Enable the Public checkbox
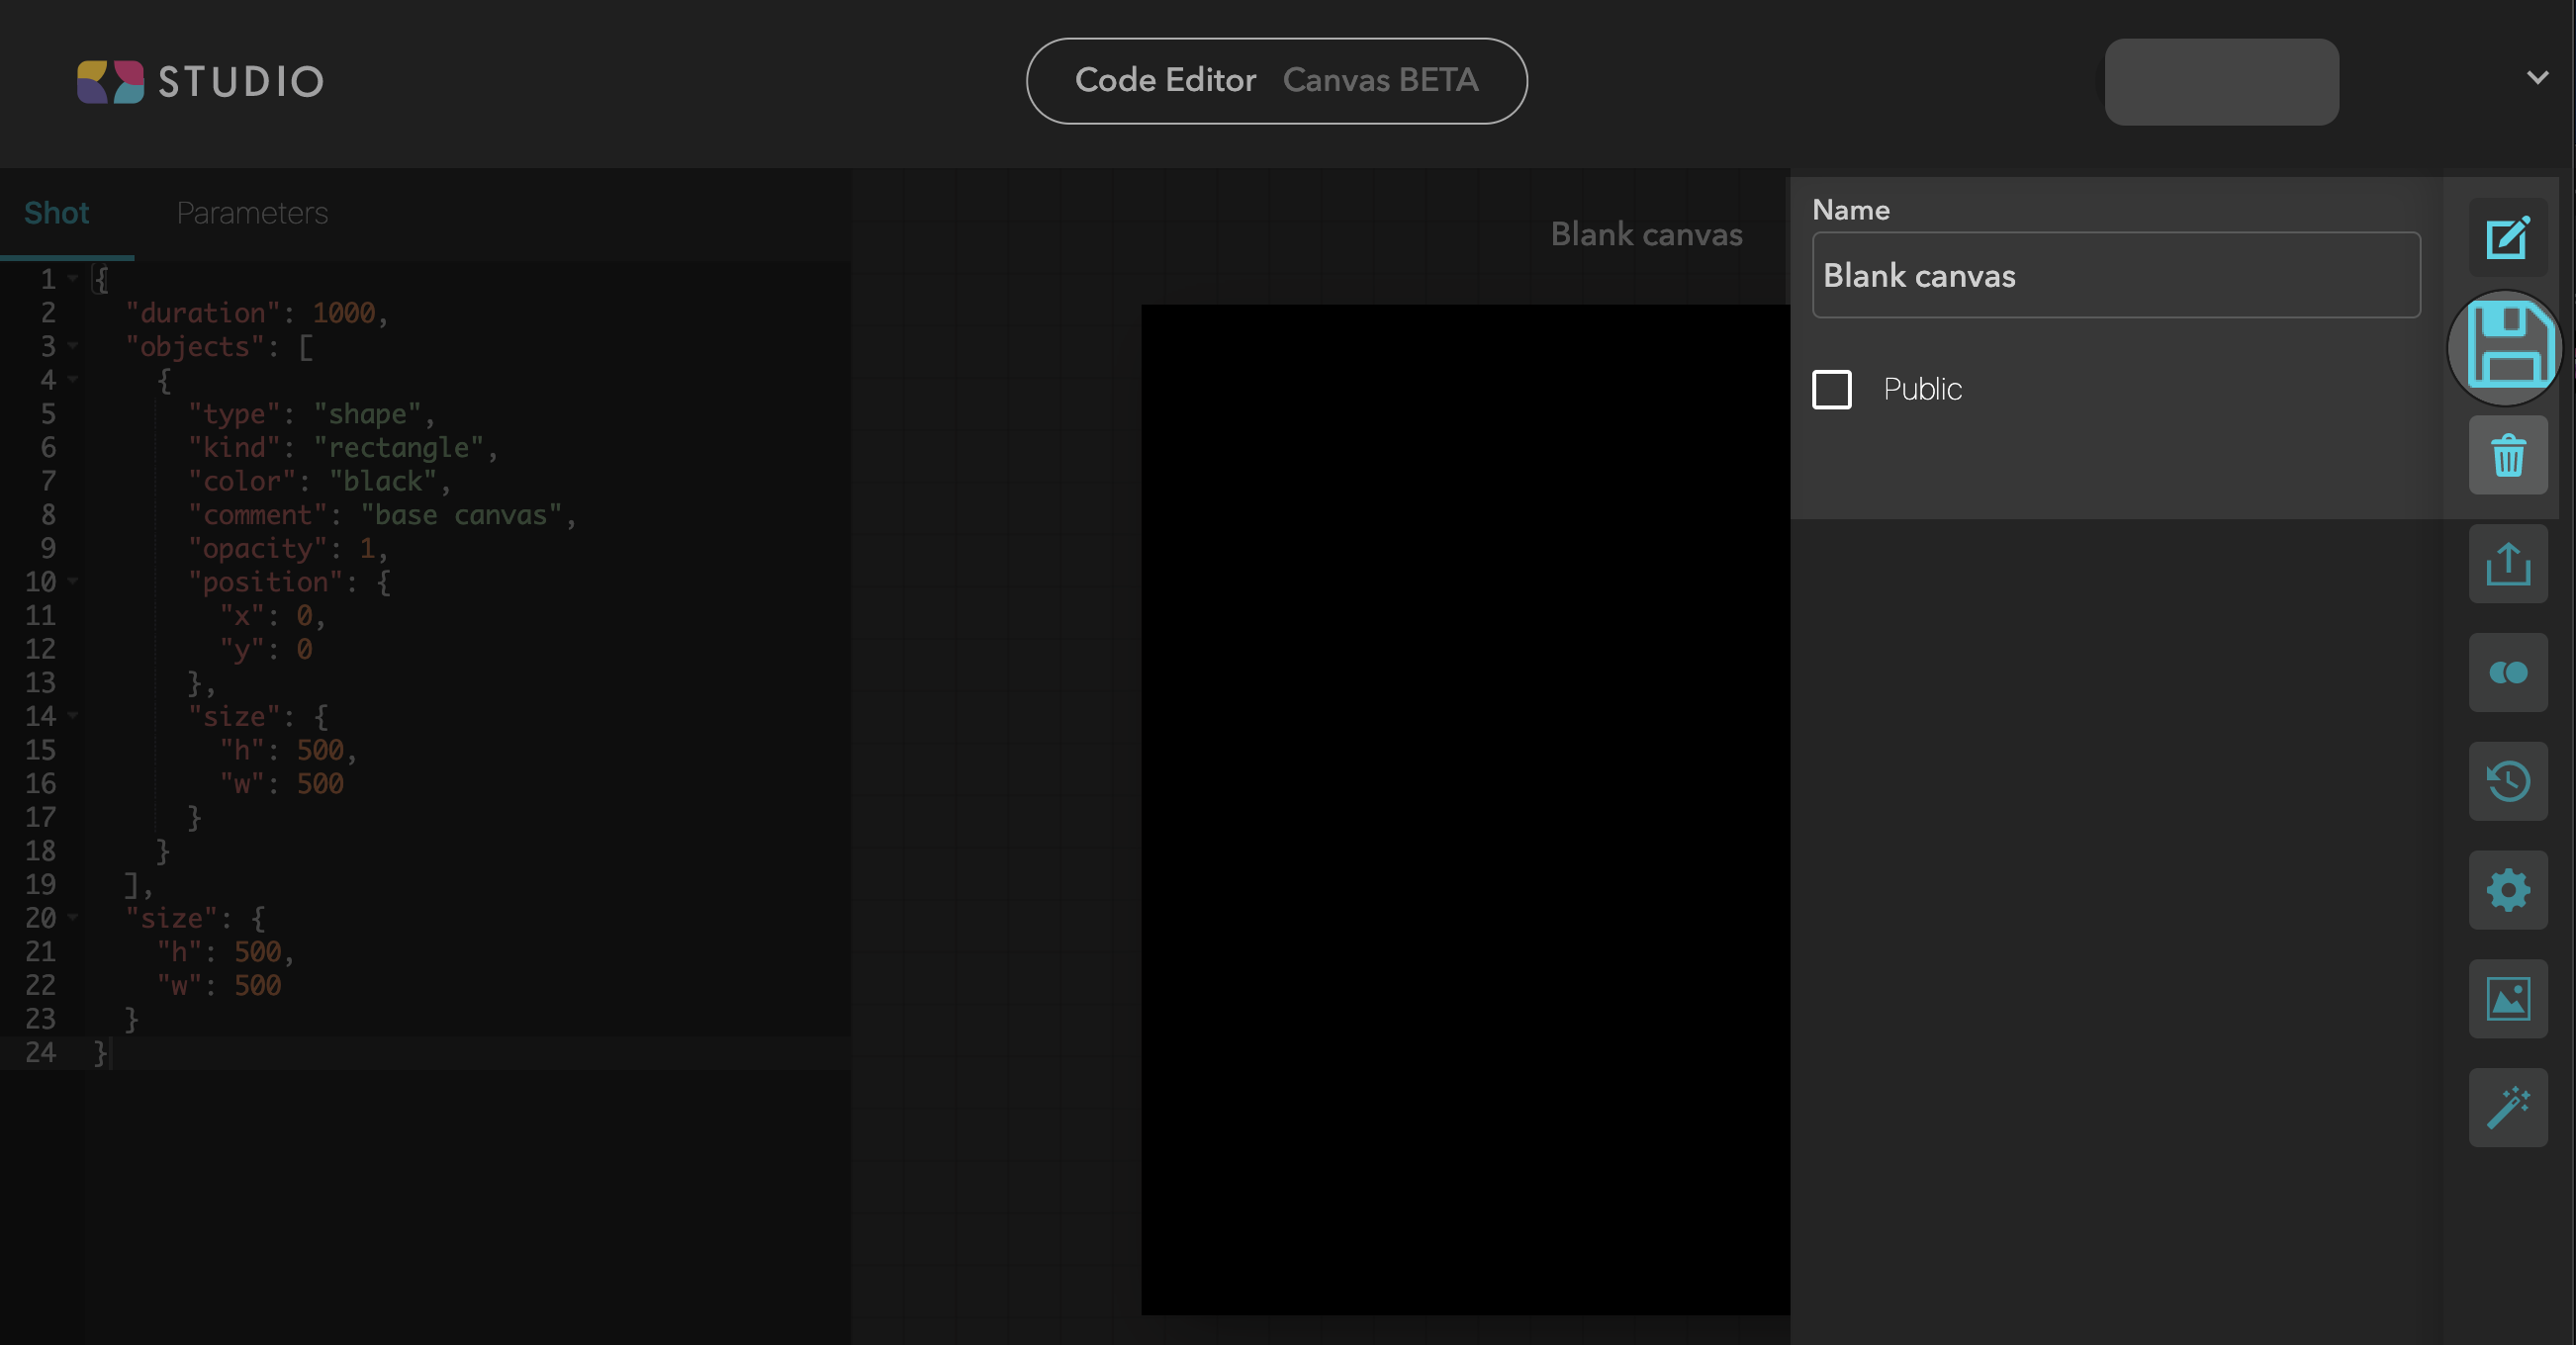 [x=1831, y=389]
